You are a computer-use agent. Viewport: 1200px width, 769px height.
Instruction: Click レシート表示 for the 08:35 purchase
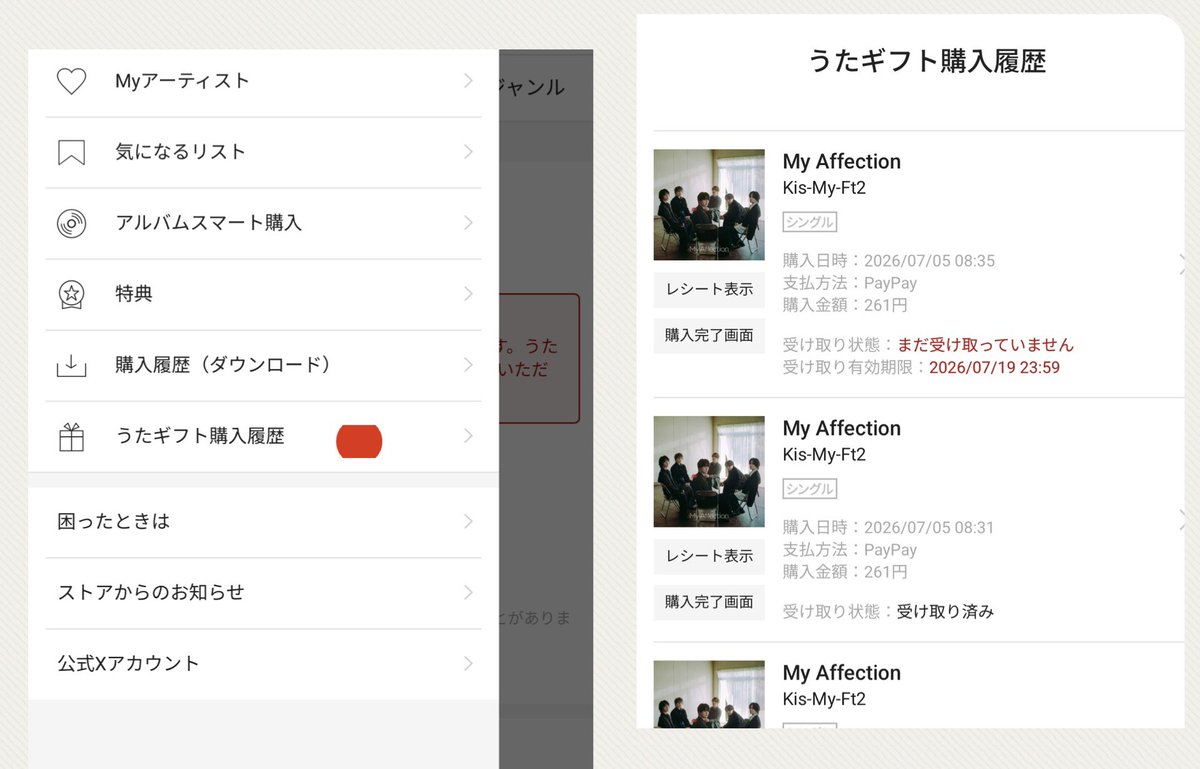(x=709, y=290)
